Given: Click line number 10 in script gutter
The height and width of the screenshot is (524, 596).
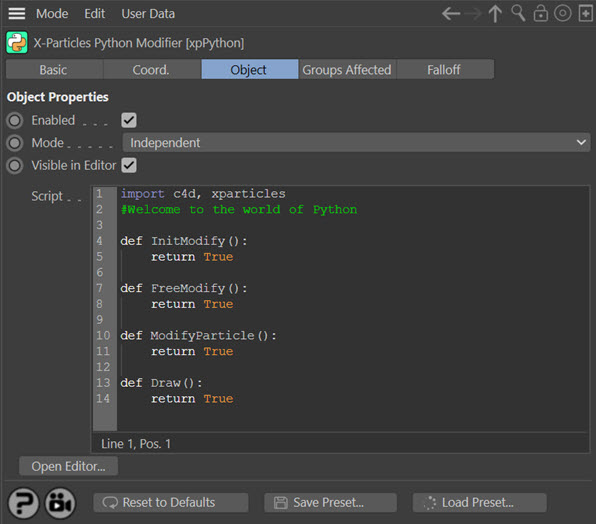Looking at the screenshot, I should tap(103, 336).
